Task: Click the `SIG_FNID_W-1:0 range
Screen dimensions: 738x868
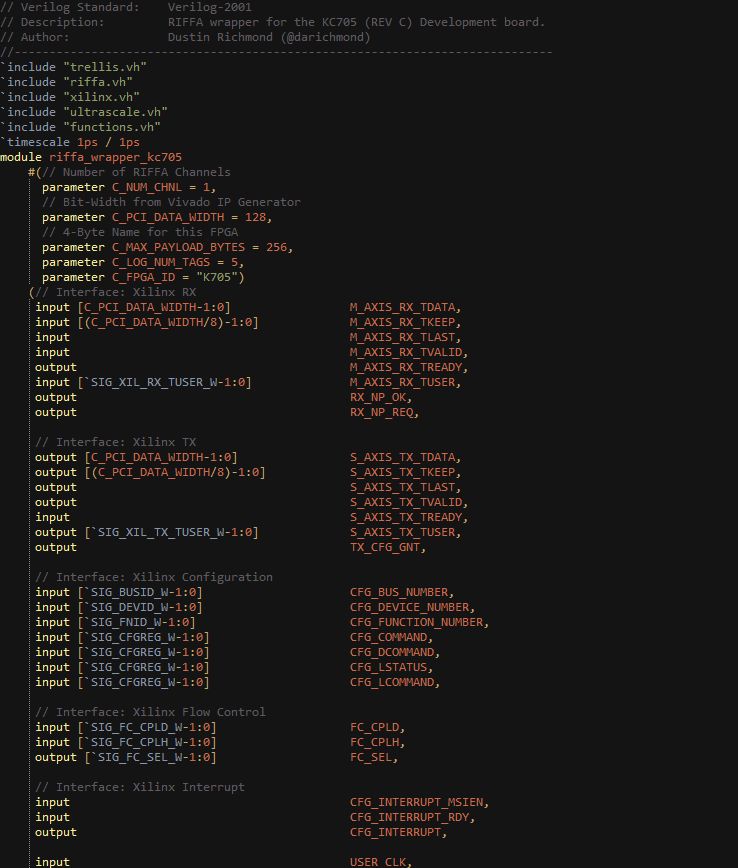Action: click(x=136, y=622)
